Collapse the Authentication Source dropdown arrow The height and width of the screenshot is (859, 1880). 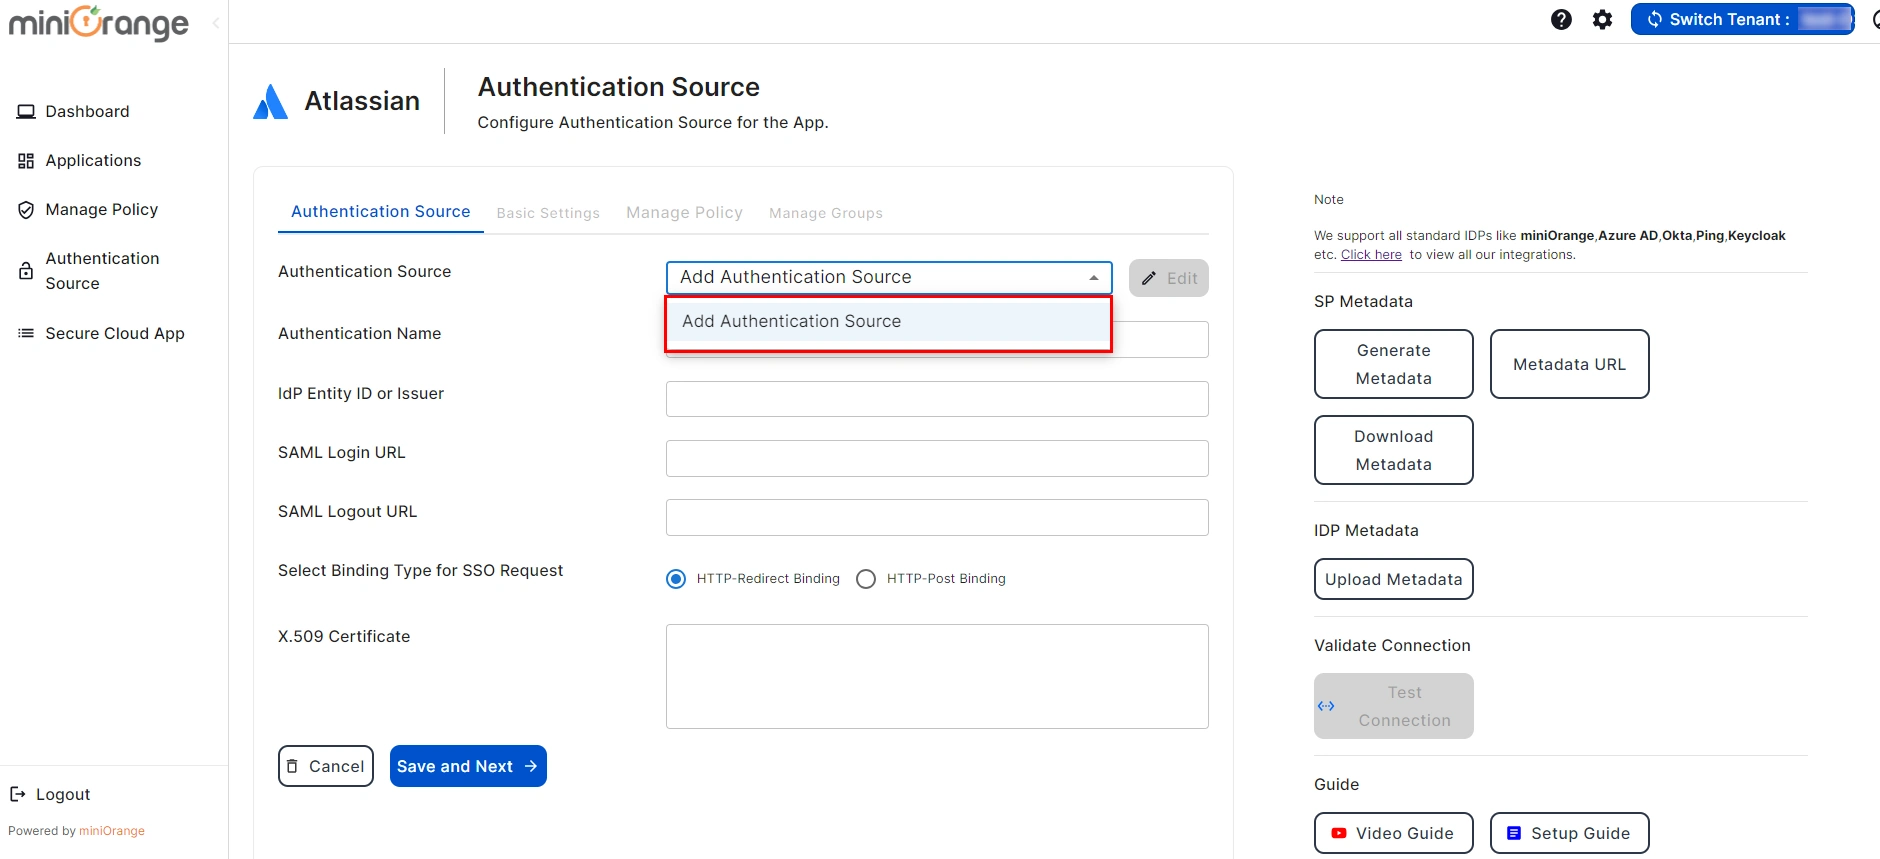click(1094, 278)
